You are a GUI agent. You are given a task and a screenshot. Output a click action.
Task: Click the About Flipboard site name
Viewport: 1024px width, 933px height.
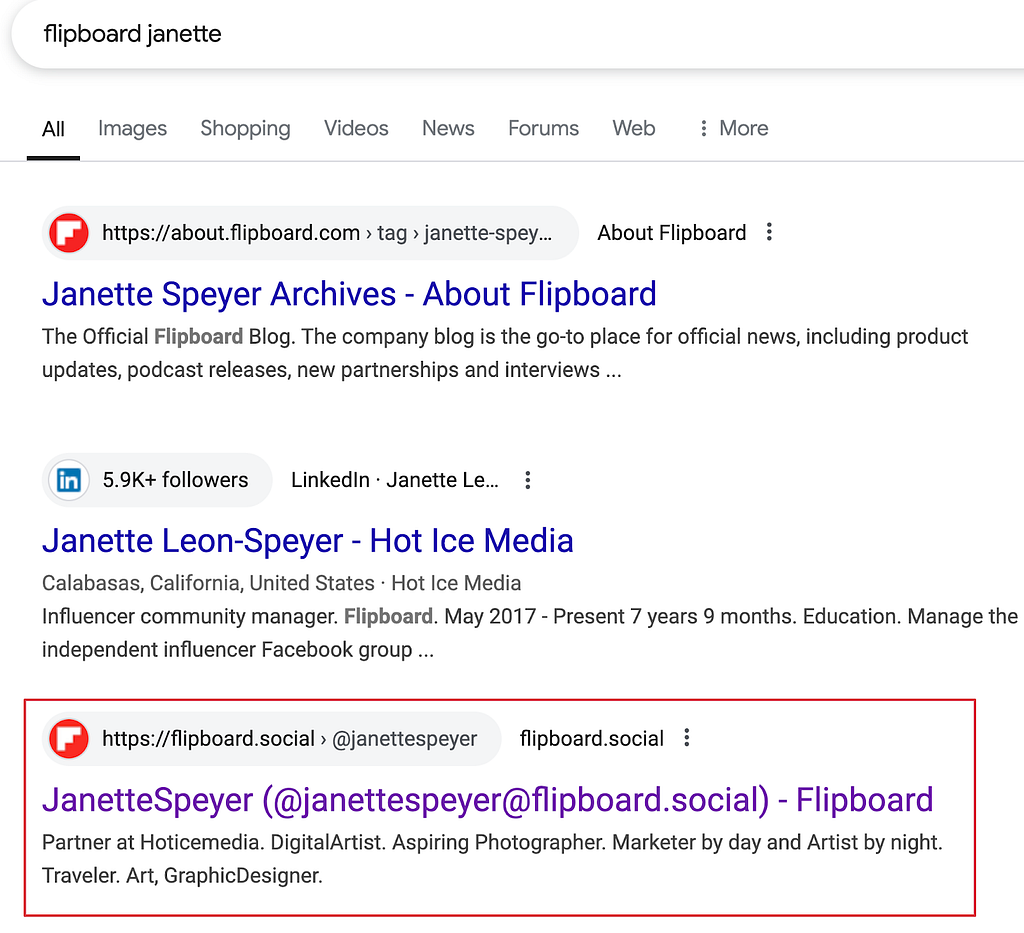[671, 233]
